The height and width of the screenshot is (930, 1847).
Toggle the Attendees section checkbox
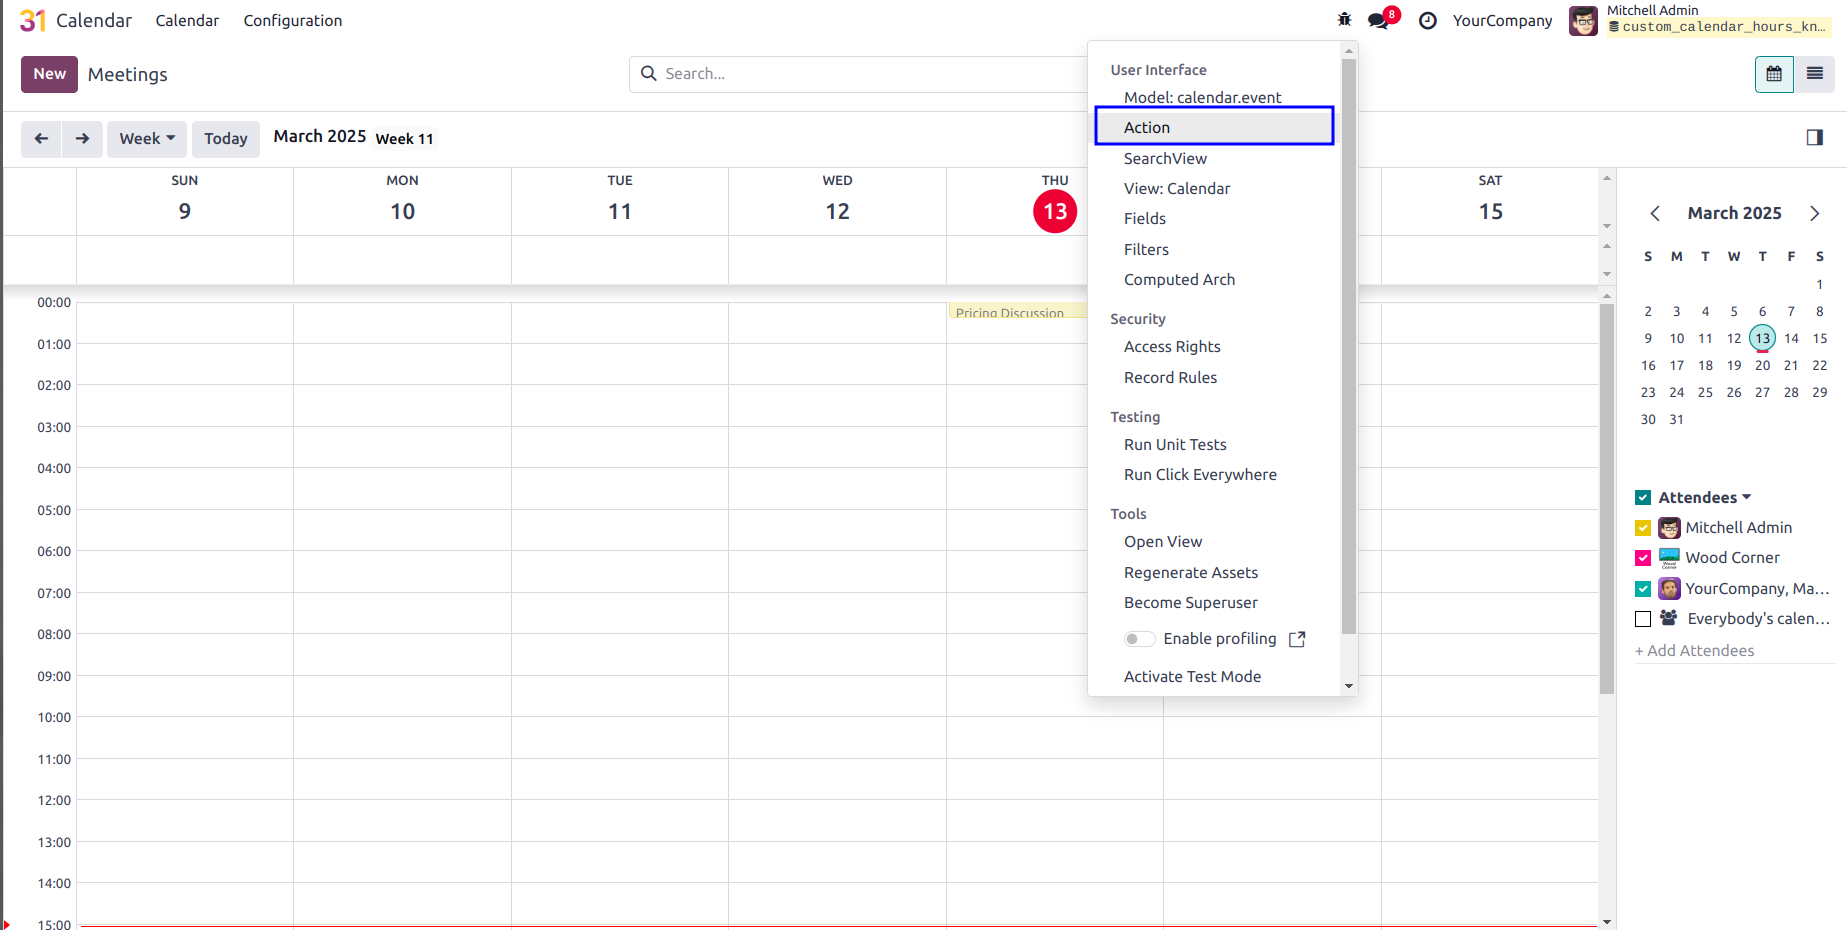click(x=1643, y=498)
